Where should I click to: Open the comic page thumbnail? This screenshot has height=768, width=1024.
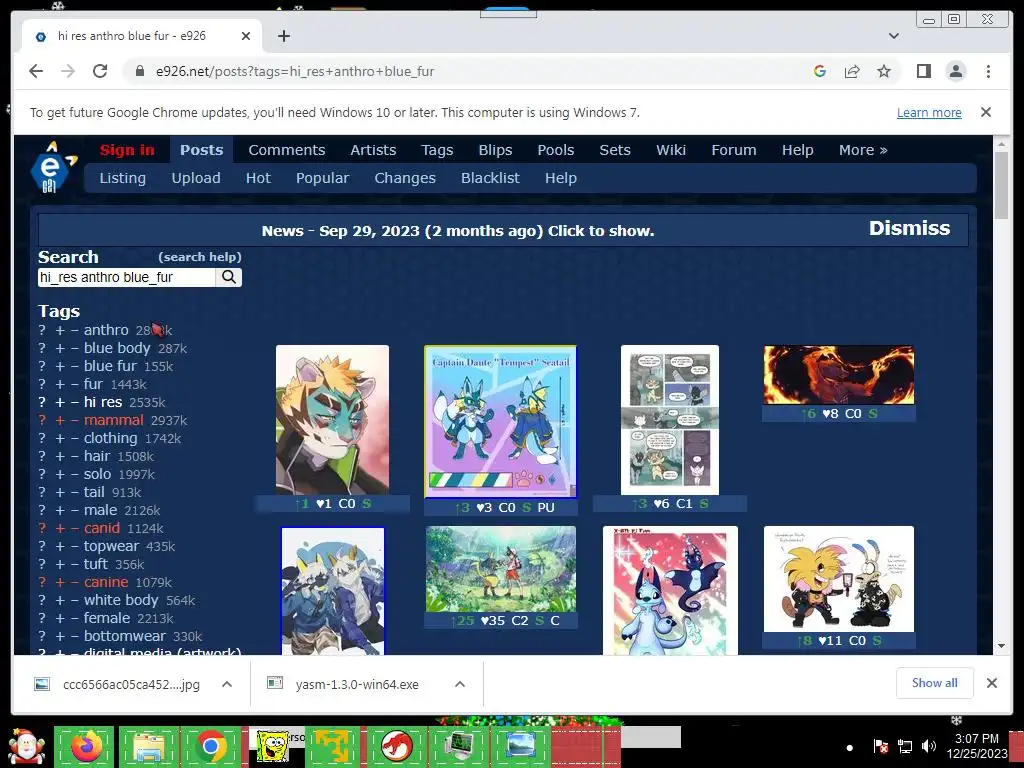669,420
